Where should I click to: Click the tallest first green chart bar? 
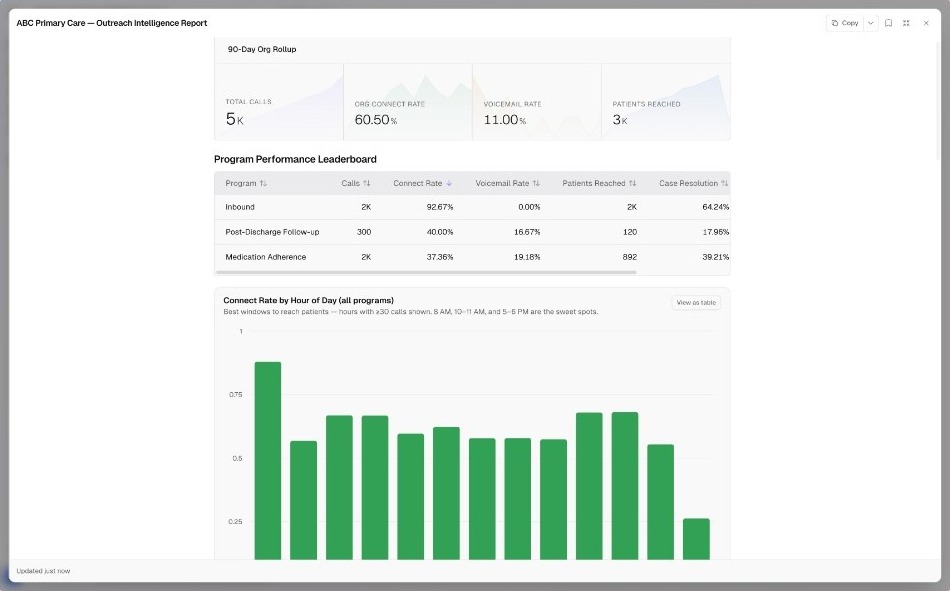268,461
